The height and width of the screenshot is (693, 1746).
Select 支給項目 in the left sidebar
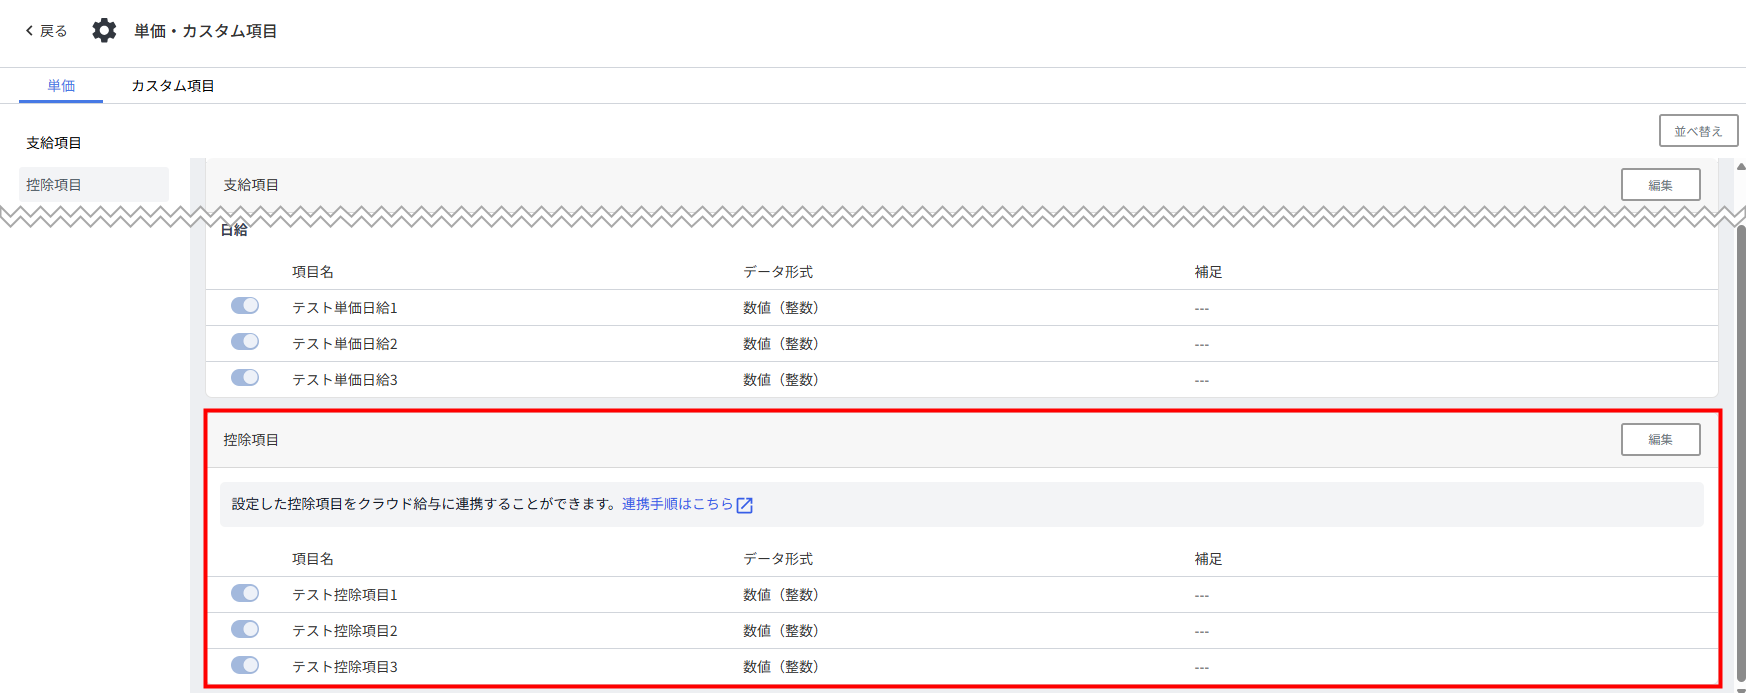coord(54,143)
